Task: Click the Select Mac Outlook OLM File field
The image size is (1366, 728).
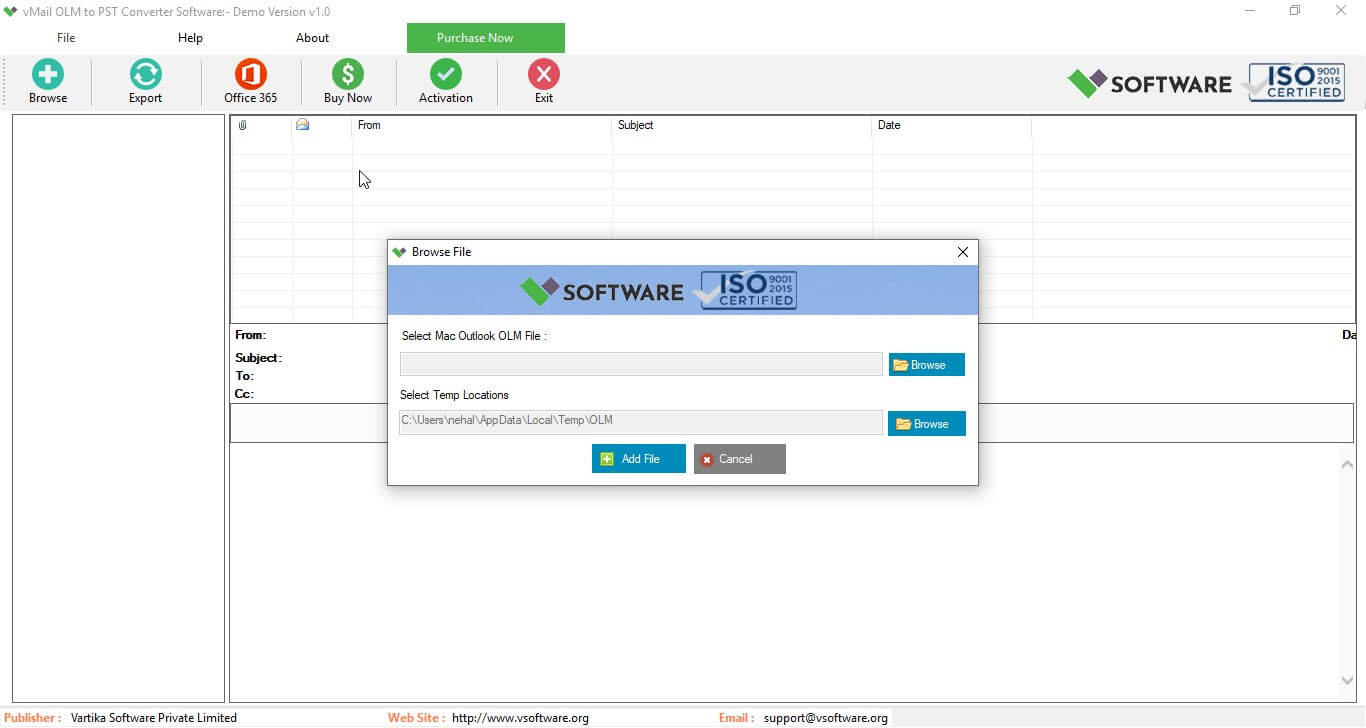Action: click(x=641, y=364)
